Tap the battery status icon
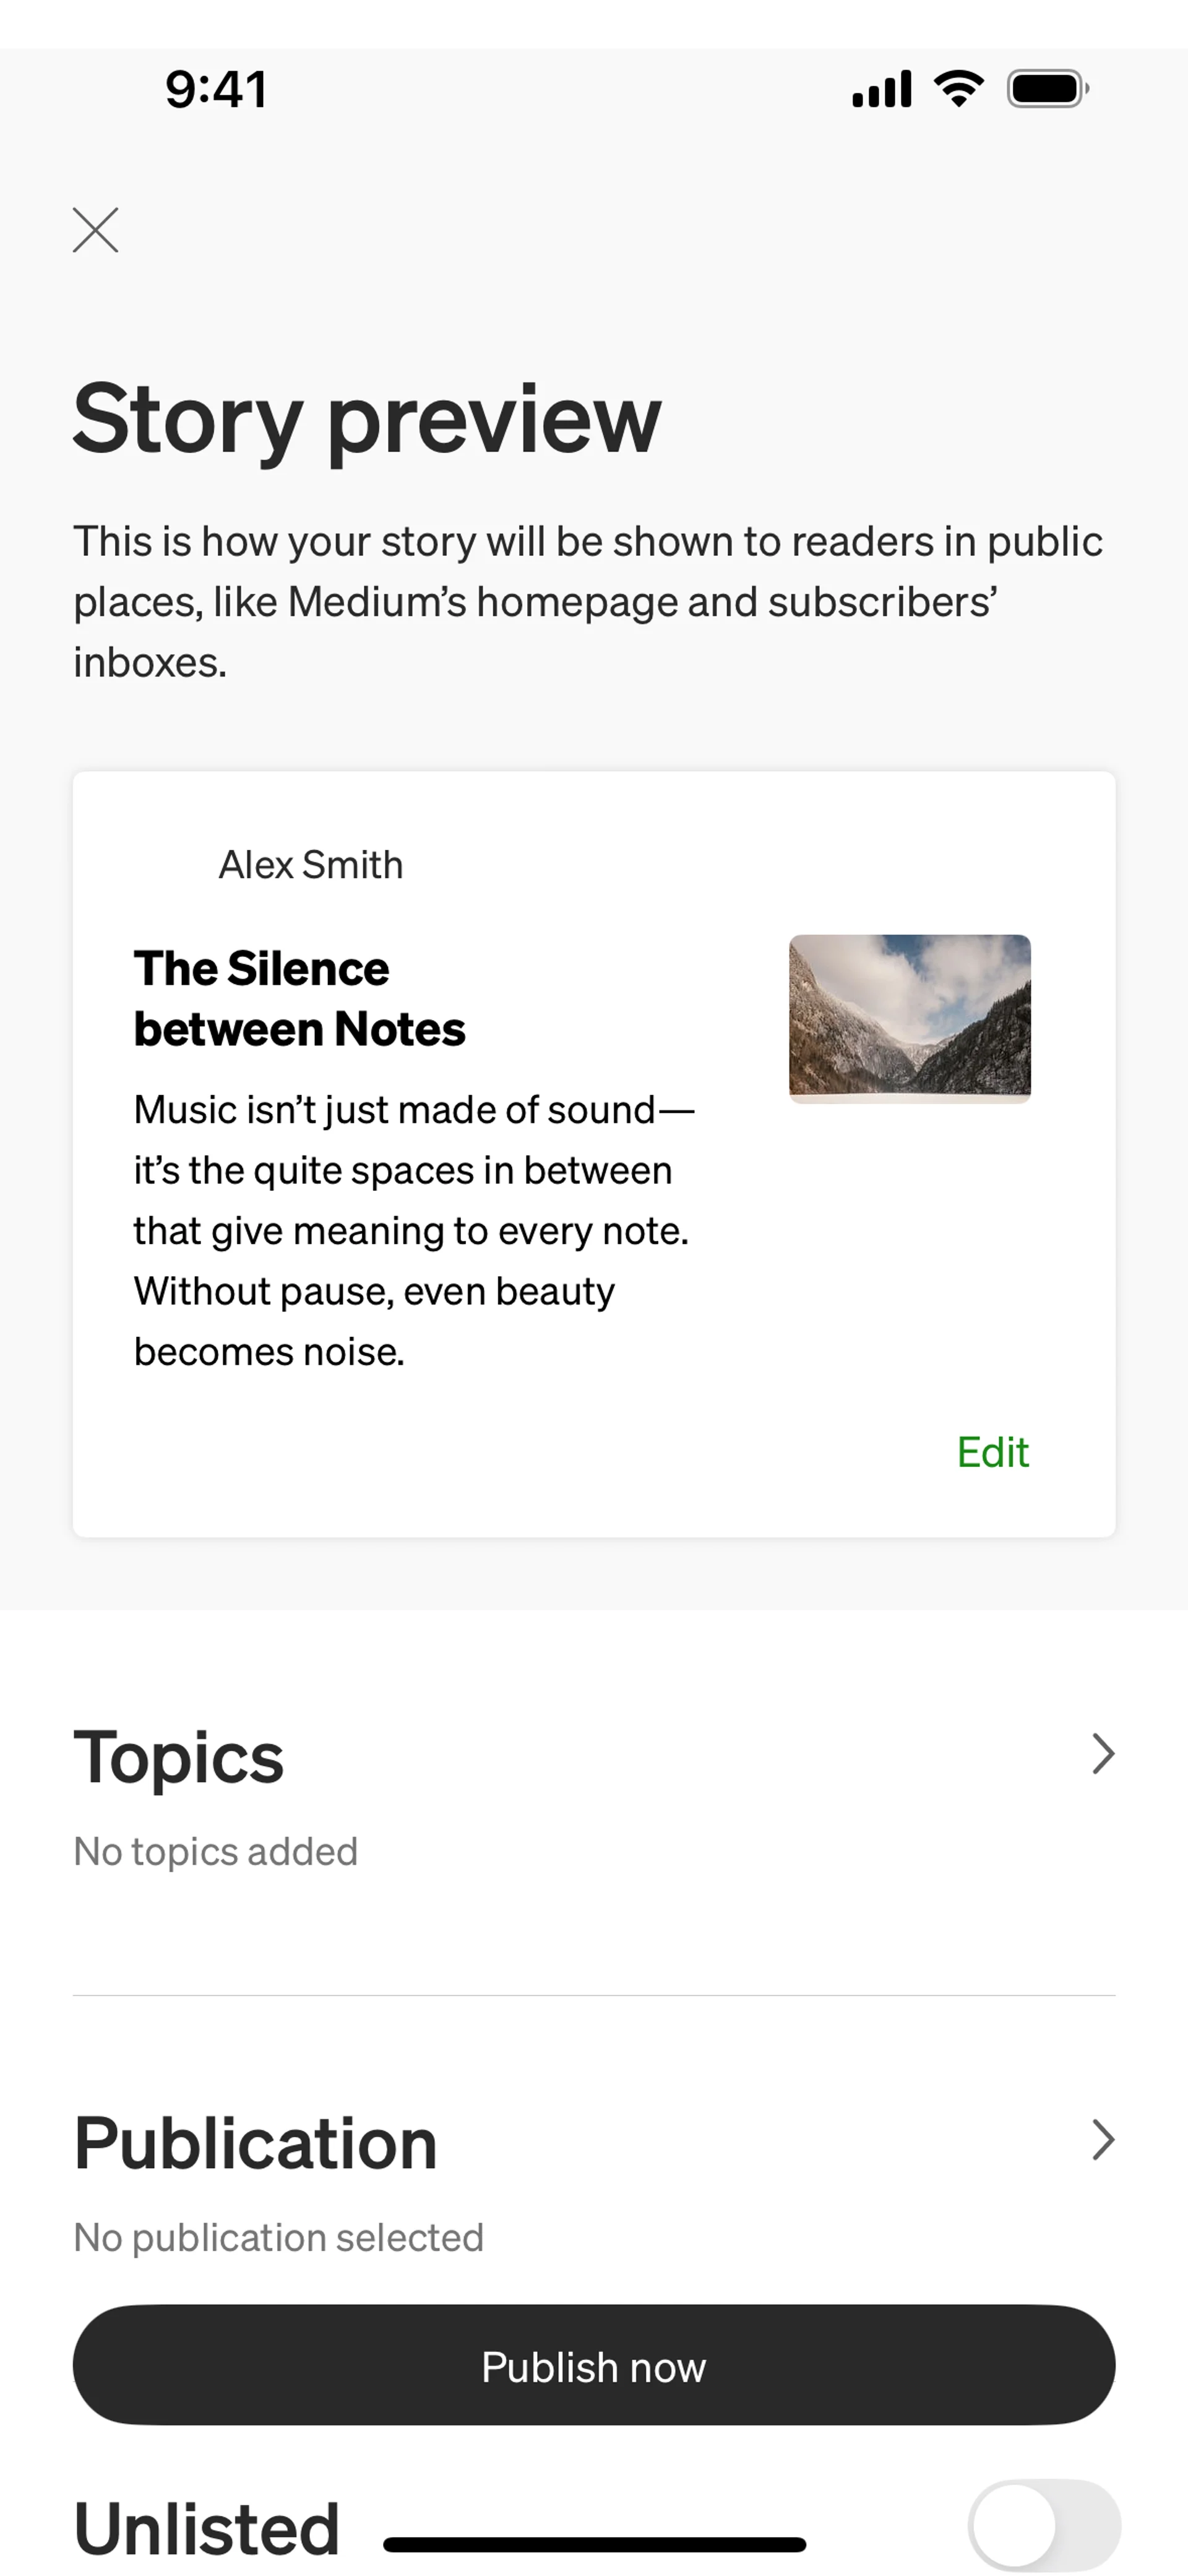The image size is (1188, 2576). (1047, 89)
